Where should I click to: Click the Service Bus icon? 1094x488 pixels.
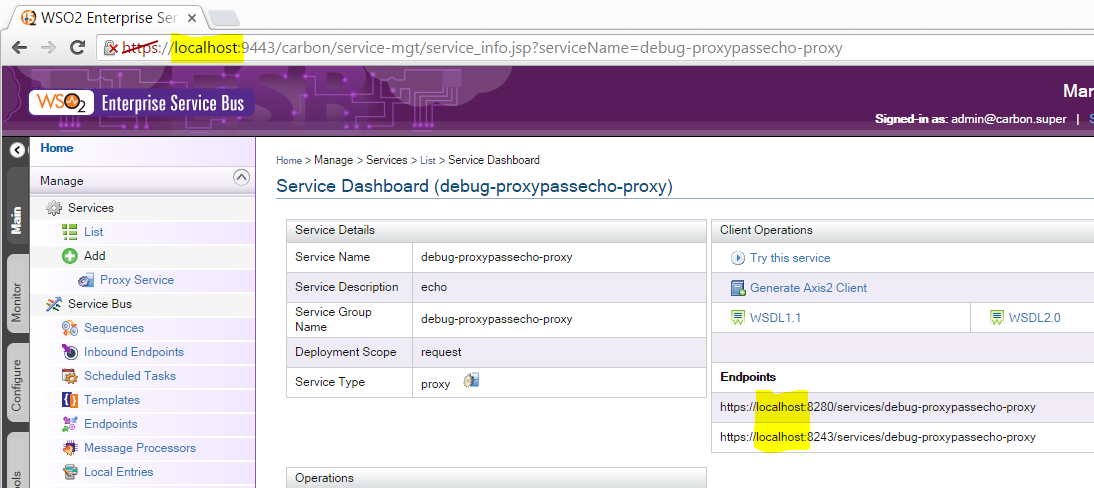click(x=54, y=304)
